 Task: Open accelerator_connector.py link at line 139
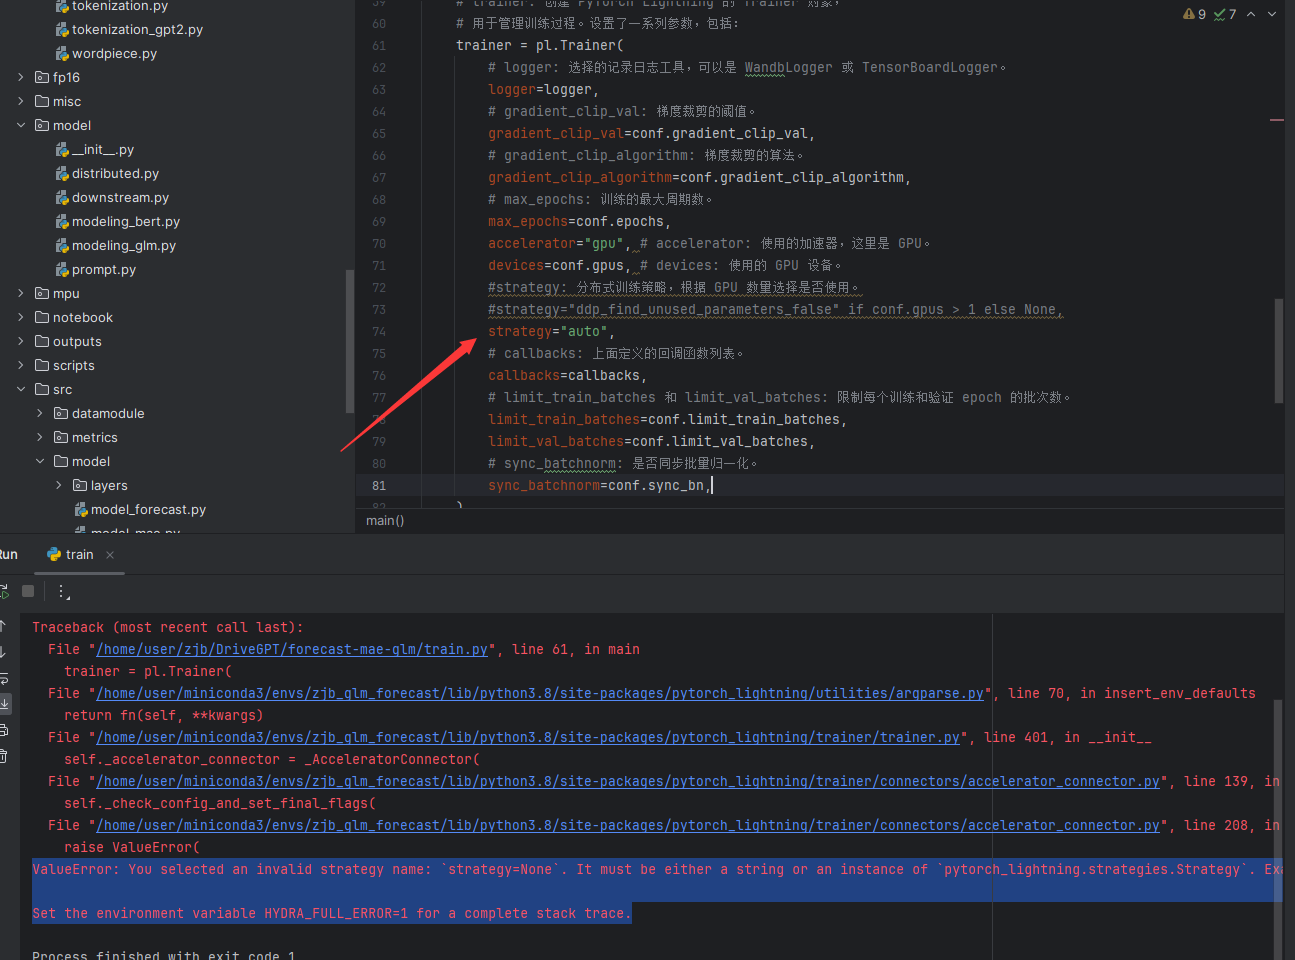(628, 781)
